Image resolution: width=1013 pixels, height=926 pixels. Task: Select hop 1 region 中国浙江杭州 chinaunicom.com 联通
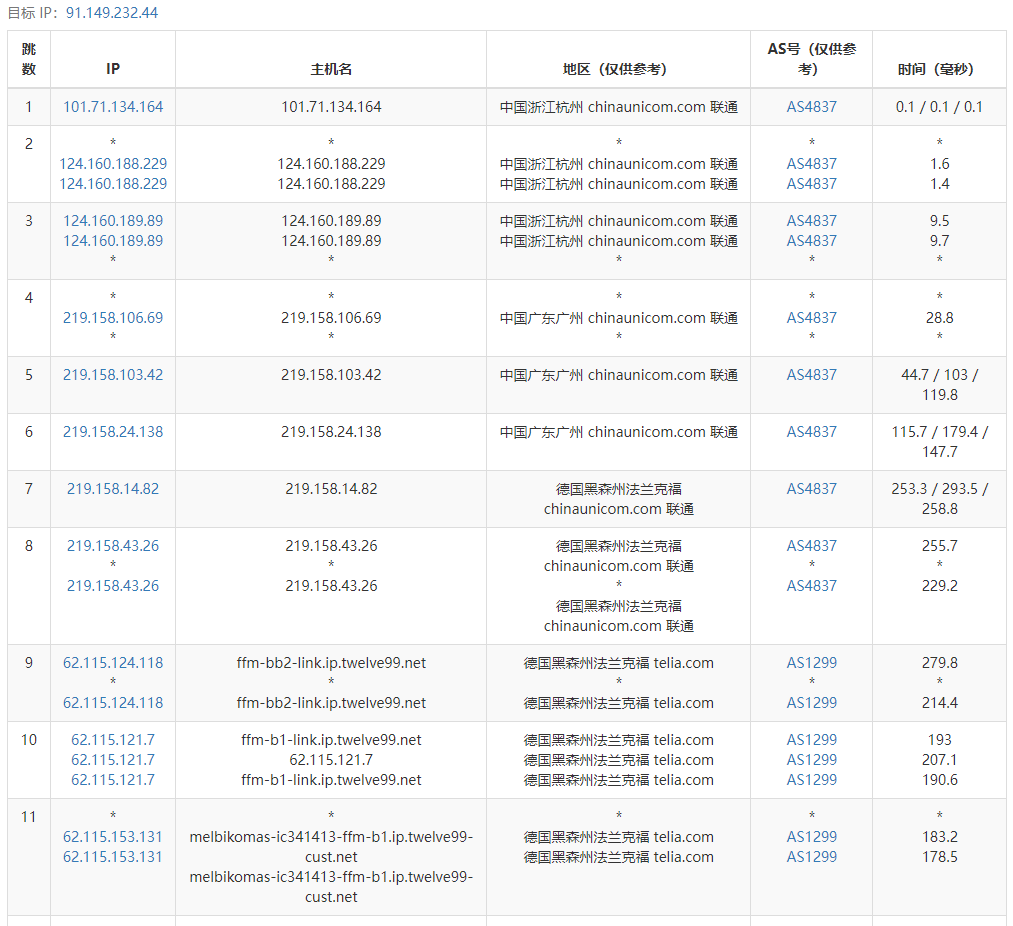tap(618, 107)
